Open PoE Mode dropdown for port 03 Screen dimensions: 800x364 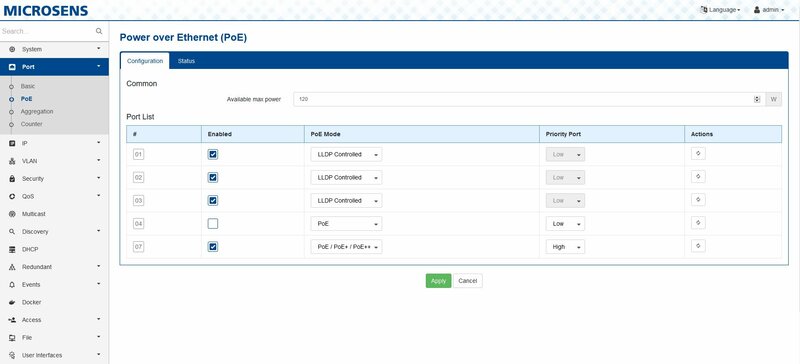pyautogui.click(x=346, y=201)
